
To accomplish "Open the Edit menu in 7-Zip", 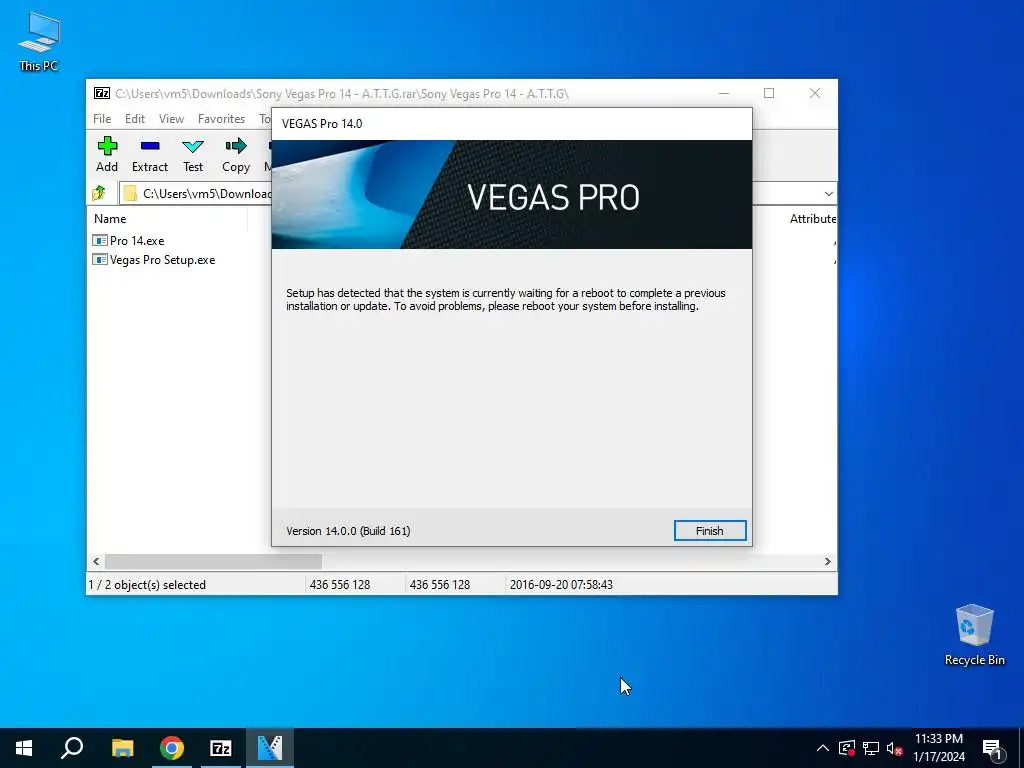I will pos(135,119).
